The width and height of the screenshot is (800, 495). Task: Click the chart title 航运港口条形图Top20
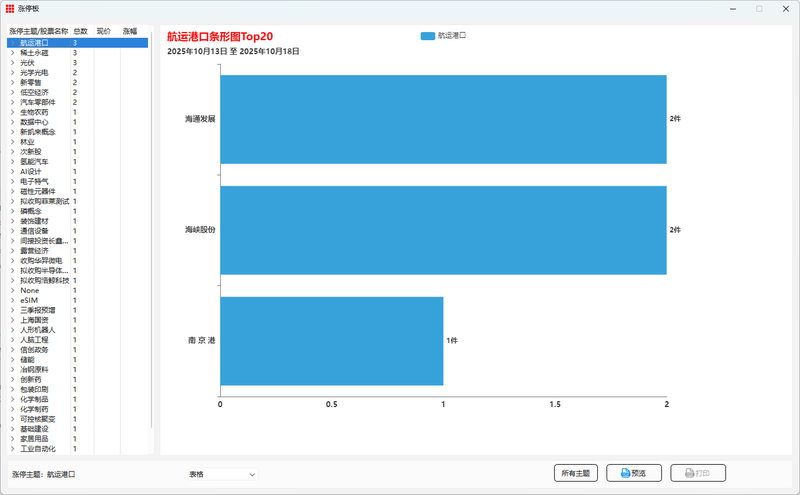click(x=220, y=37)
